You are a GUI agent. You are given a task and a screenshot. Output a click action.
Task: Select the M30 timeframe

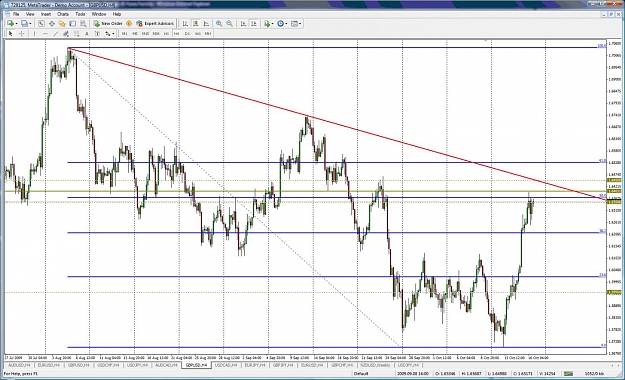click(x=156, y=33)
